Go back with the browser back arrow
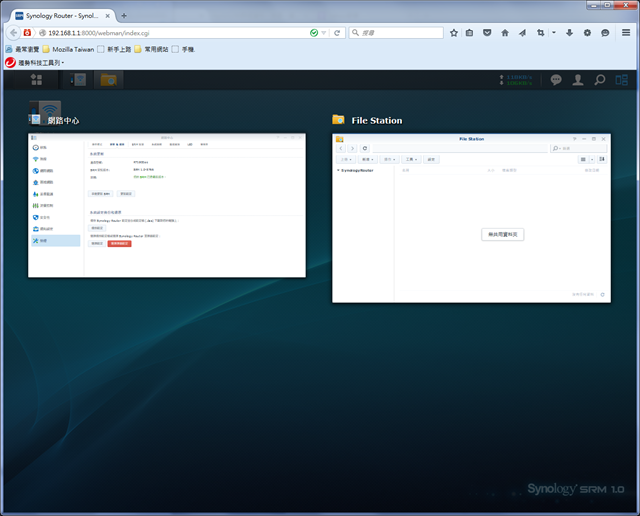Image resolution: width=640 pixels, height=516 pixels. pos(13,33)
